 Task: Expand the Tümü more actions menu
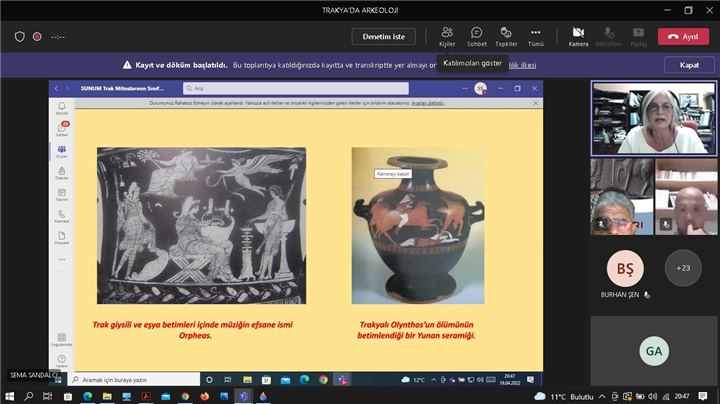535,37
